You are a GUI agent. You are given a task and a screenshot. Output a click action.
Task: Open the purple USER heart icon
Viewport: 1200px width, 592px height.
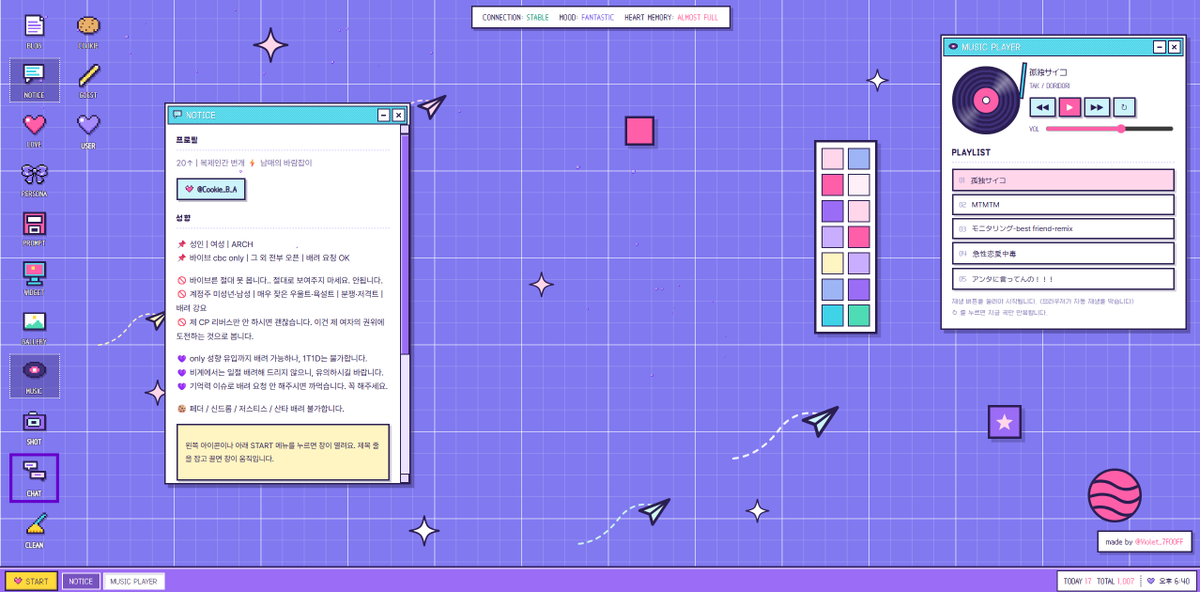pyautogui.click(x=89, y=129)
